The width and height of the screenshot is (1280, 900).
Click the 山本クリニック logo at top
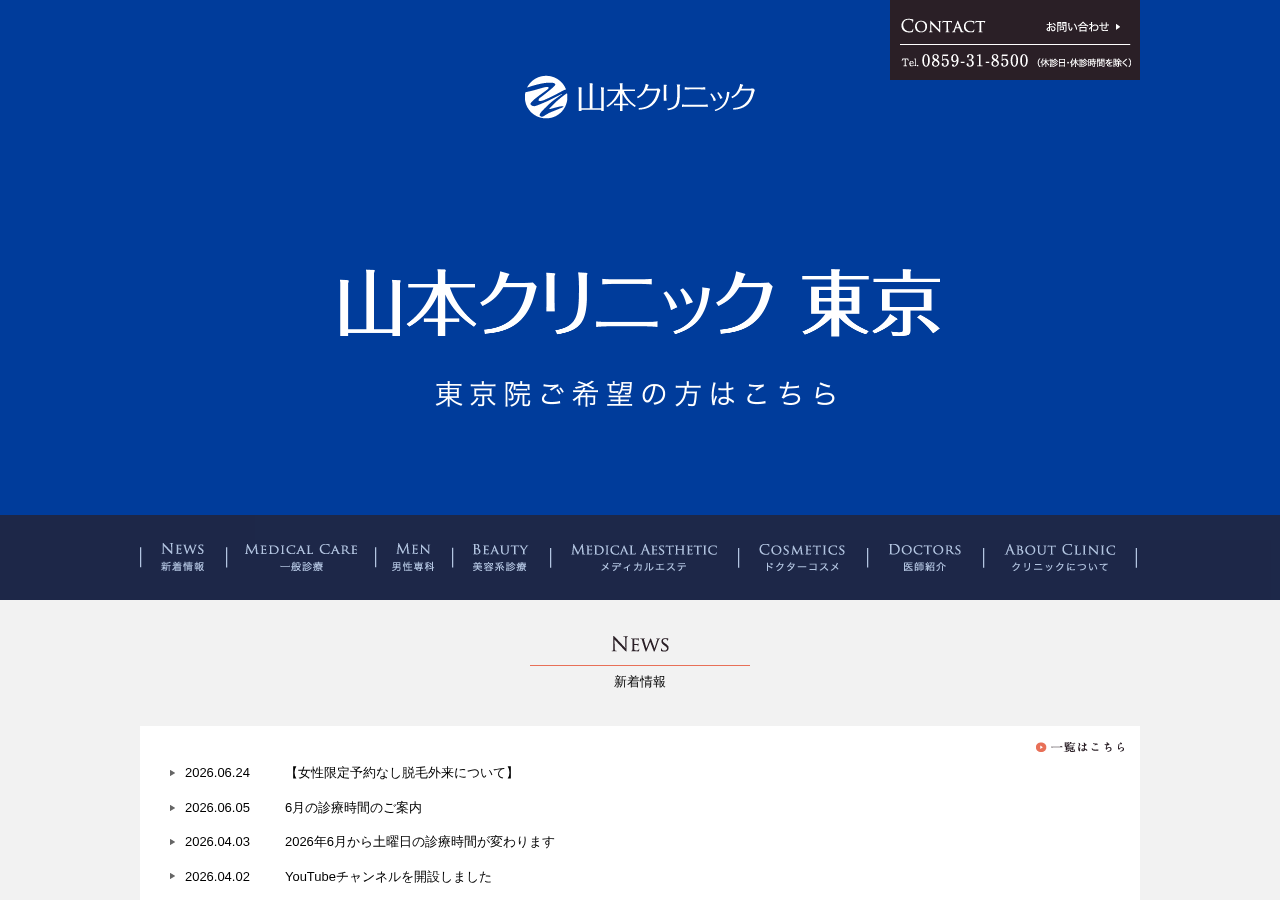(x=640, y=97)
